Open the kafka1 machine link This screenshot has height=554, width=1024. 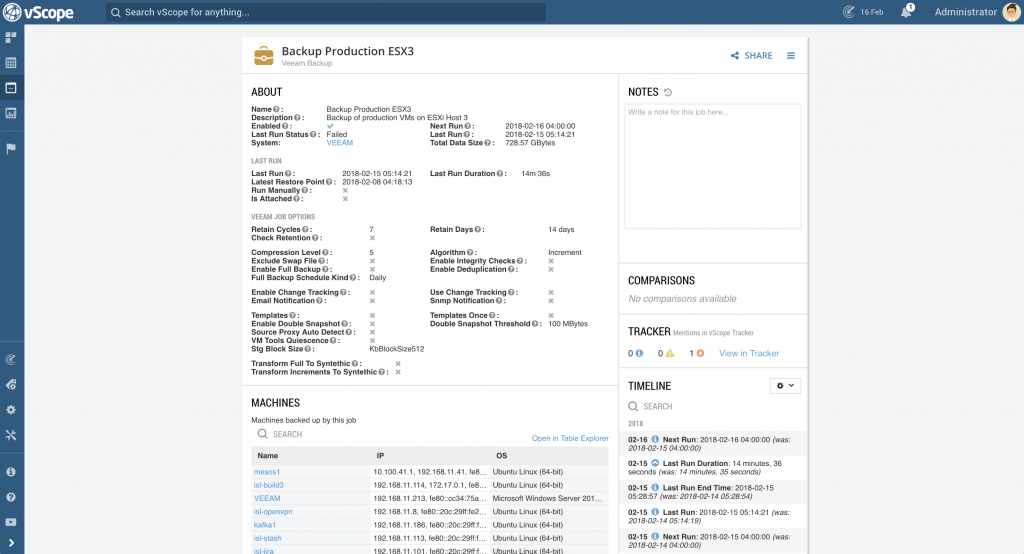tap(264, 525)
